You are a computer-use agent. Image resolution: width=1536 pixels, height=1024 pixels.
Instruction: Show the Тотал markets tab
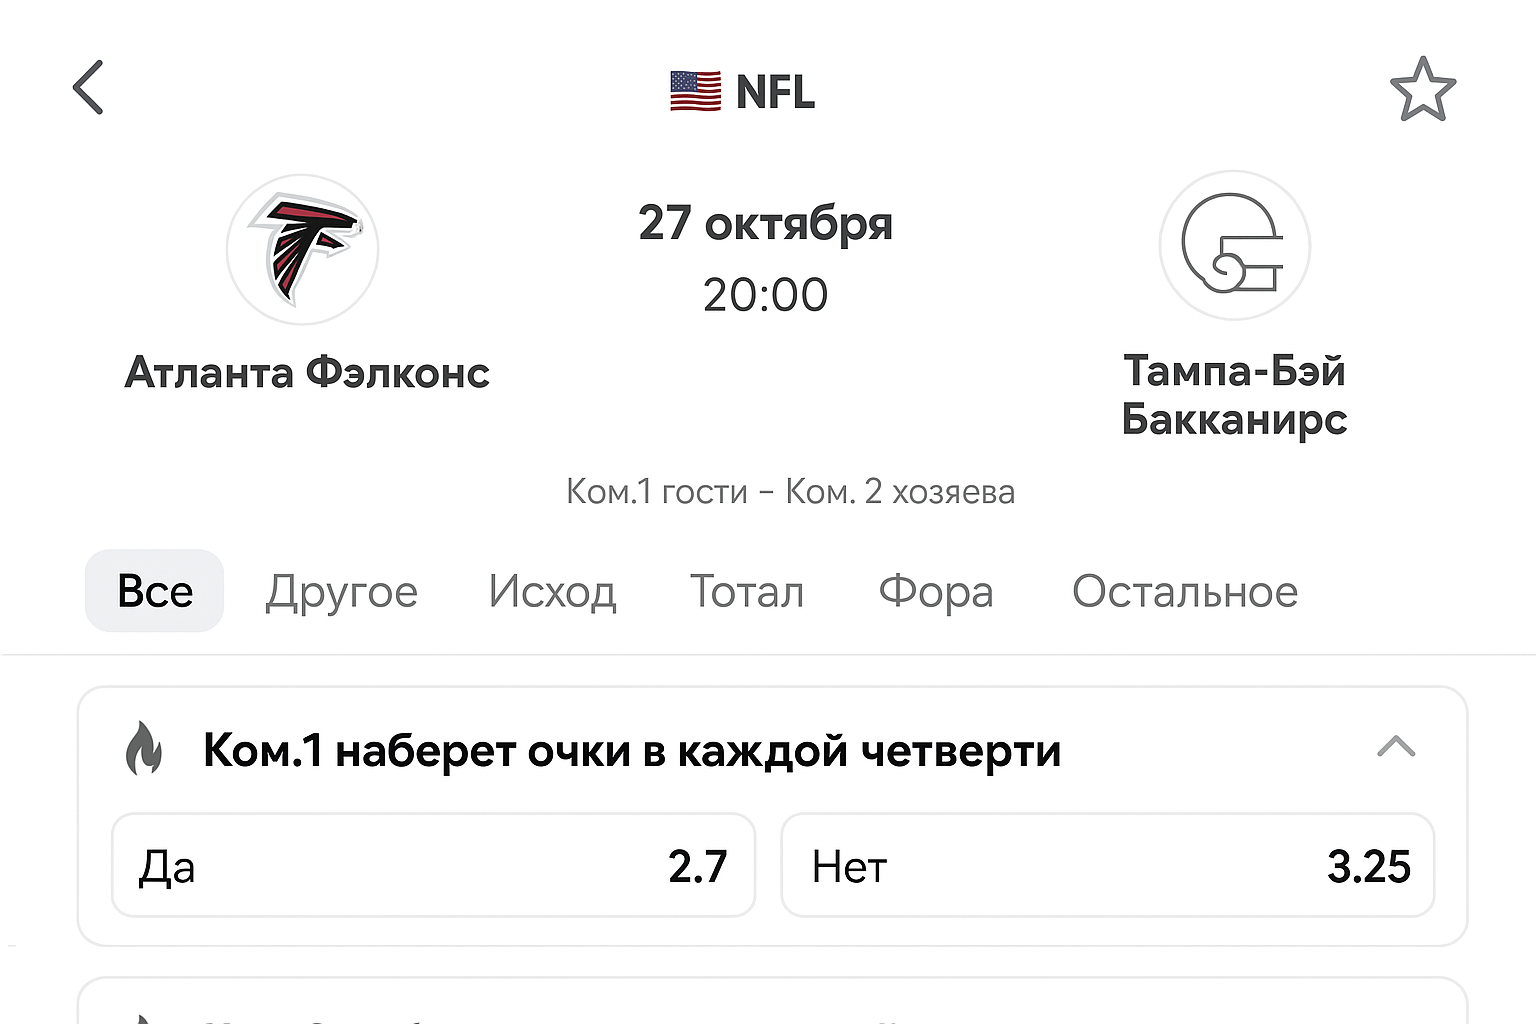tap(747, 591)
